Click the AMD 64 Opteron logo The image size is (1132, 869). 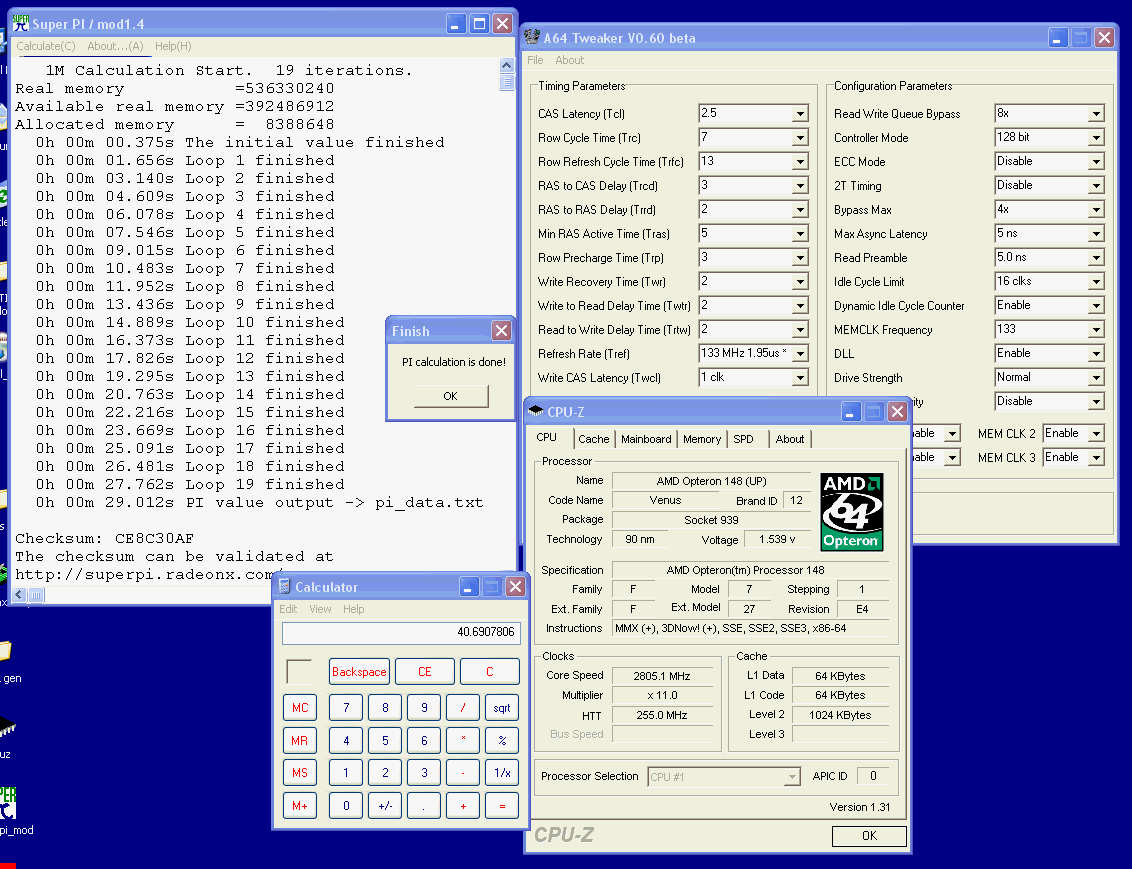[850, 512]
